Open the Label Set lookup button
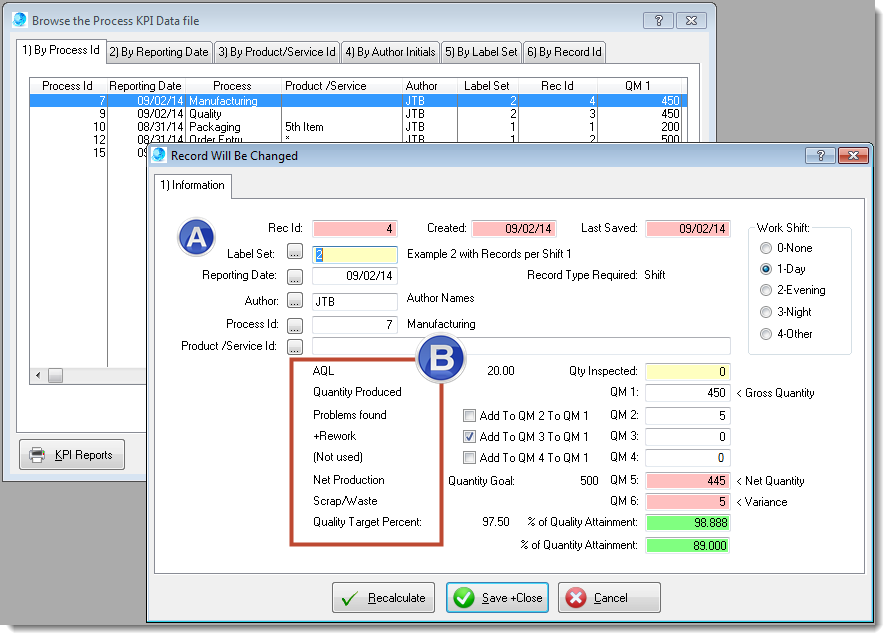Image resolution: width=890 pixels, height=640 pixels. point(295,254)
